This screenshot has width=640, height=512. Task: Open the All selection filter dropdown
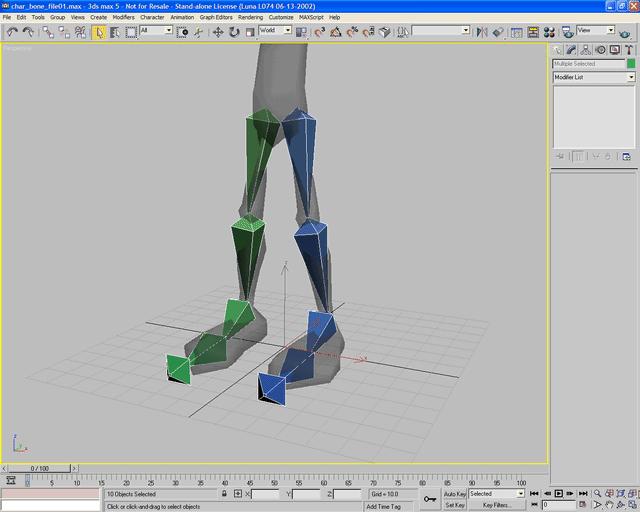point(155,31)
